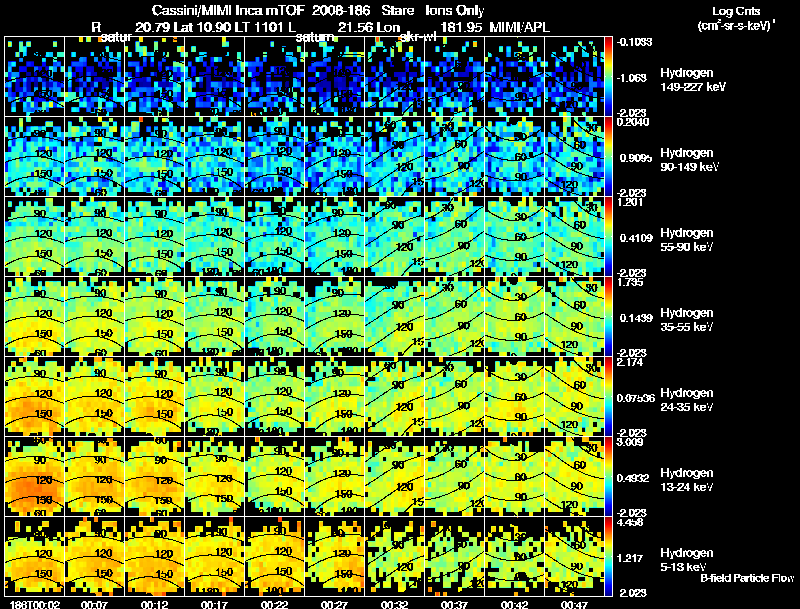800x609 pixels.
Task: Select the 'Hydrogen 90-149 keV' row label
Action: (690, 160)
